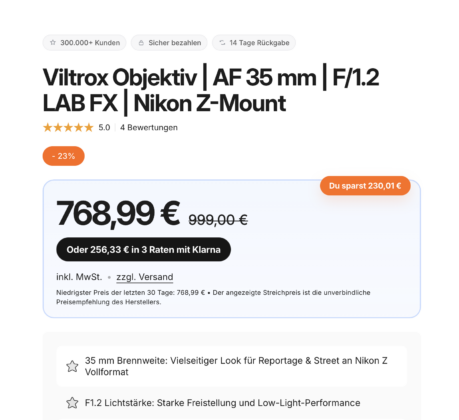
Task: Click the Niedrigster Preis der letzten 30 Tage note
Action: coord(213,297)
